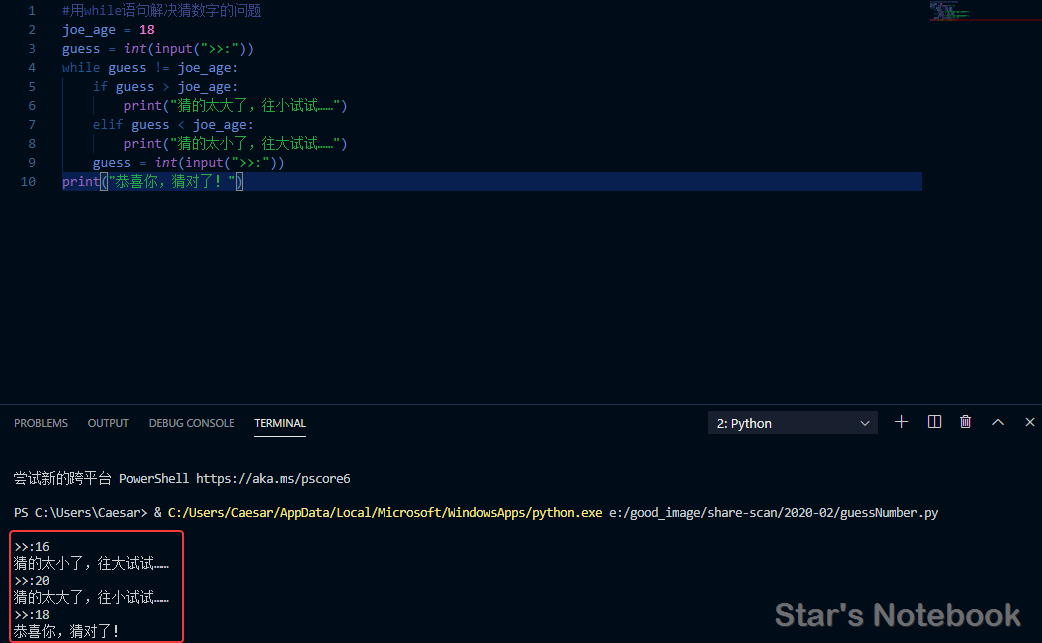Click line number 6 in the gutter
Viewport: 1042px width, 643px height.
[32, 106]
